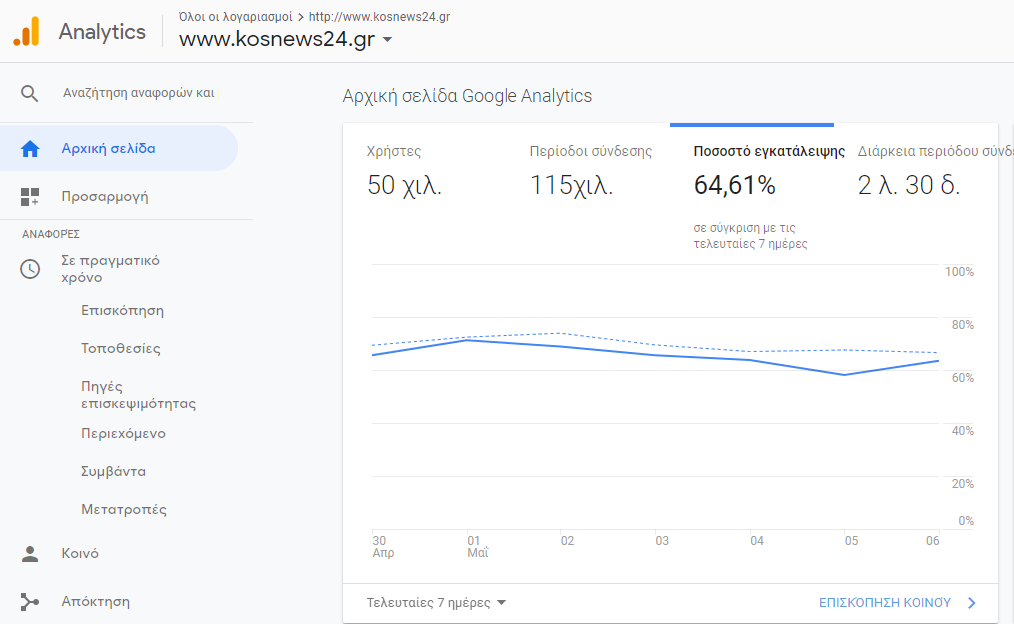
Task: Open the Τελευταίες 7 ημέρες date range dropdown
Action: pos(436,603)
